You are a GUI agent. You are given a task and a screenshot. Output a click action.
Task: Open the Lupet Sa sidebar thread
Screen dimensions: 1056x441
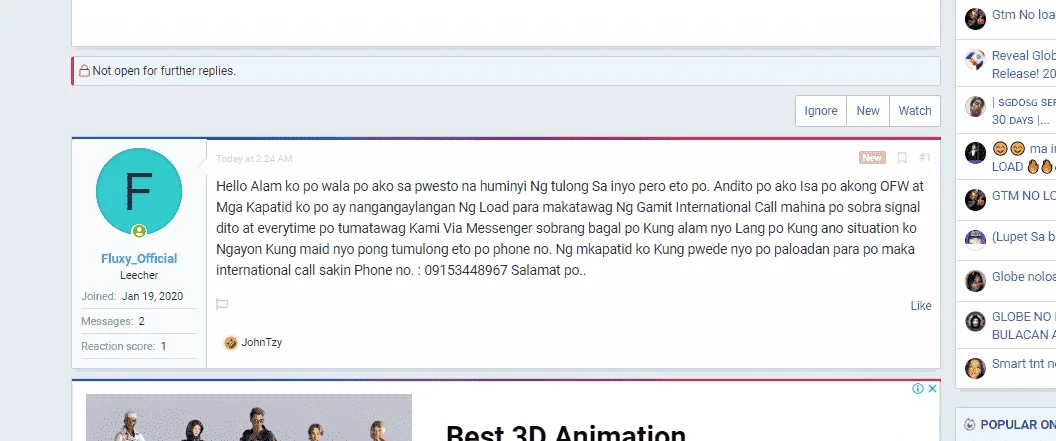(x=1024, y=237)
